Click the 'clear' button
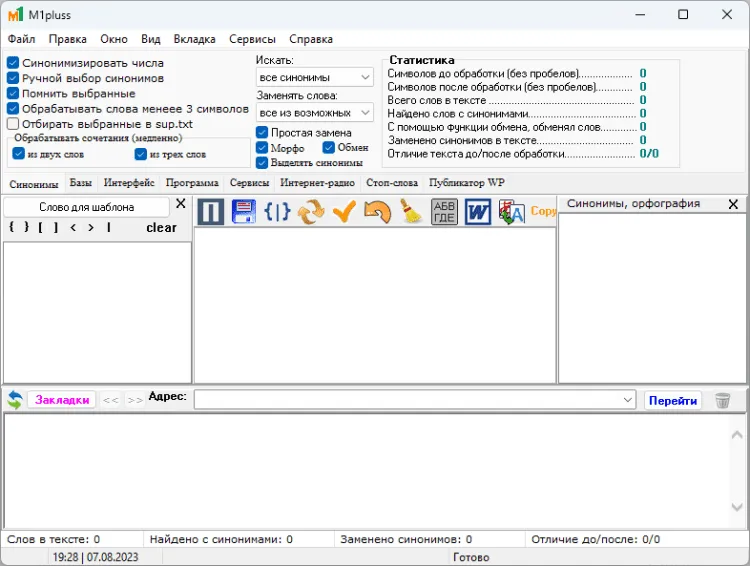Viewport: 750px width, 566px height. tap(161, 227)
